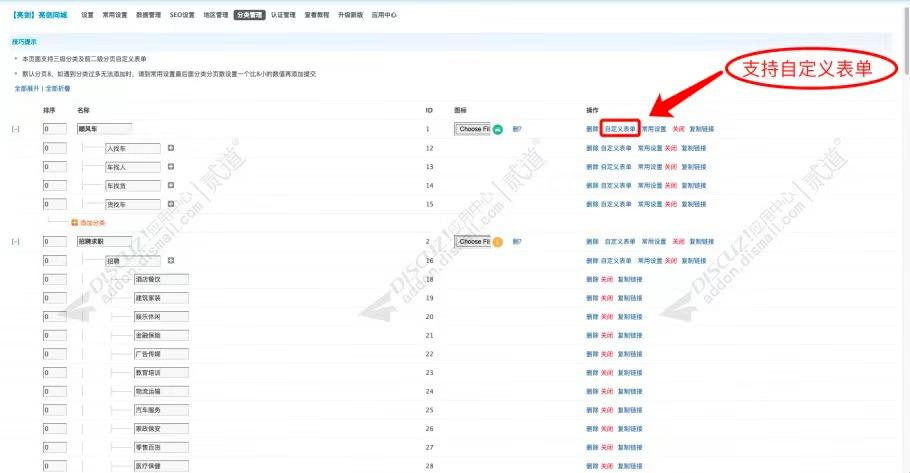
Task: Open the 认证管理 tab
Action: (x=283, y=15)
